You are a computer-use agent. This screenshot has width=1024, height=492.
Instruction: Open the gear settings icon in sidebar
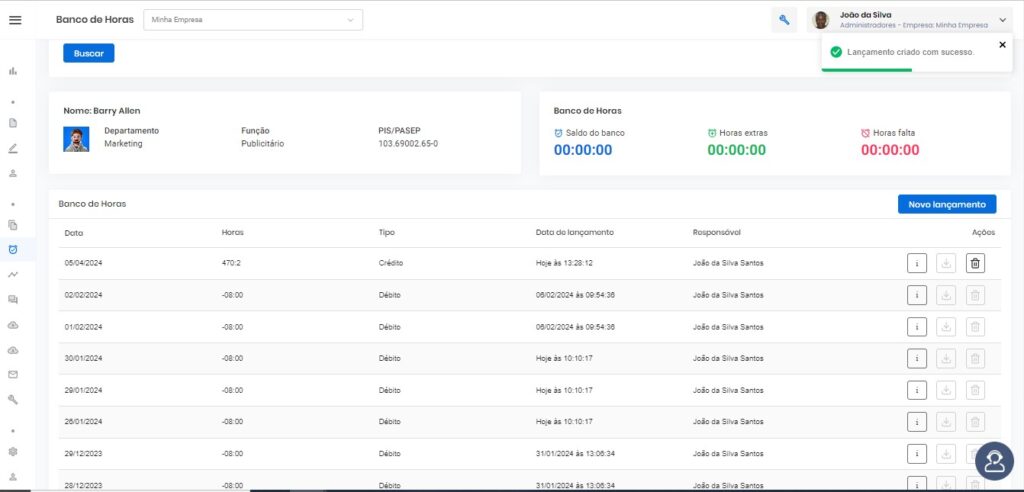(12, 451)
